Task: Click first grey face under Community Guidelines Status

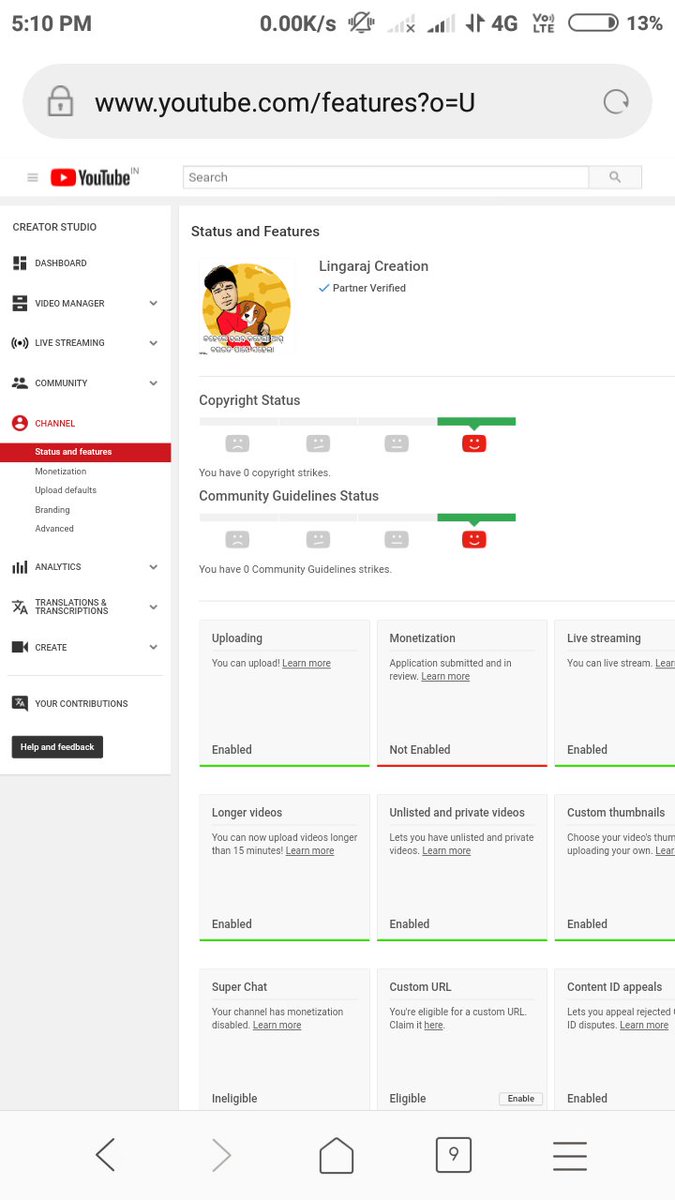Action: point(237,539)
